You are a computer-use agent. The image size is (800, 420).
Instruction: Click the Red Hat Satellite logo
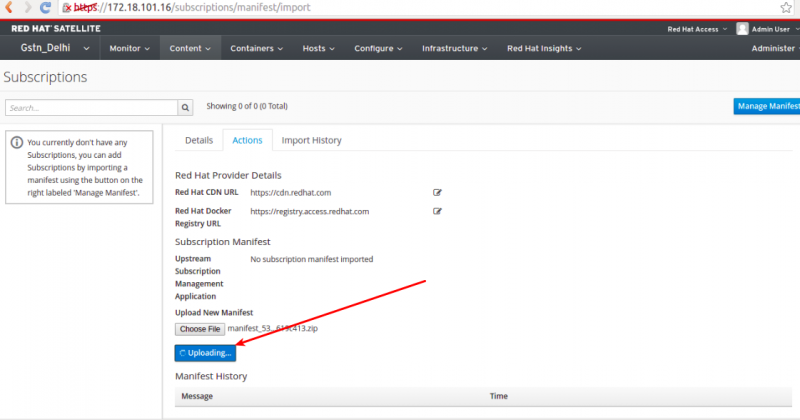click(x=56, y=29)
